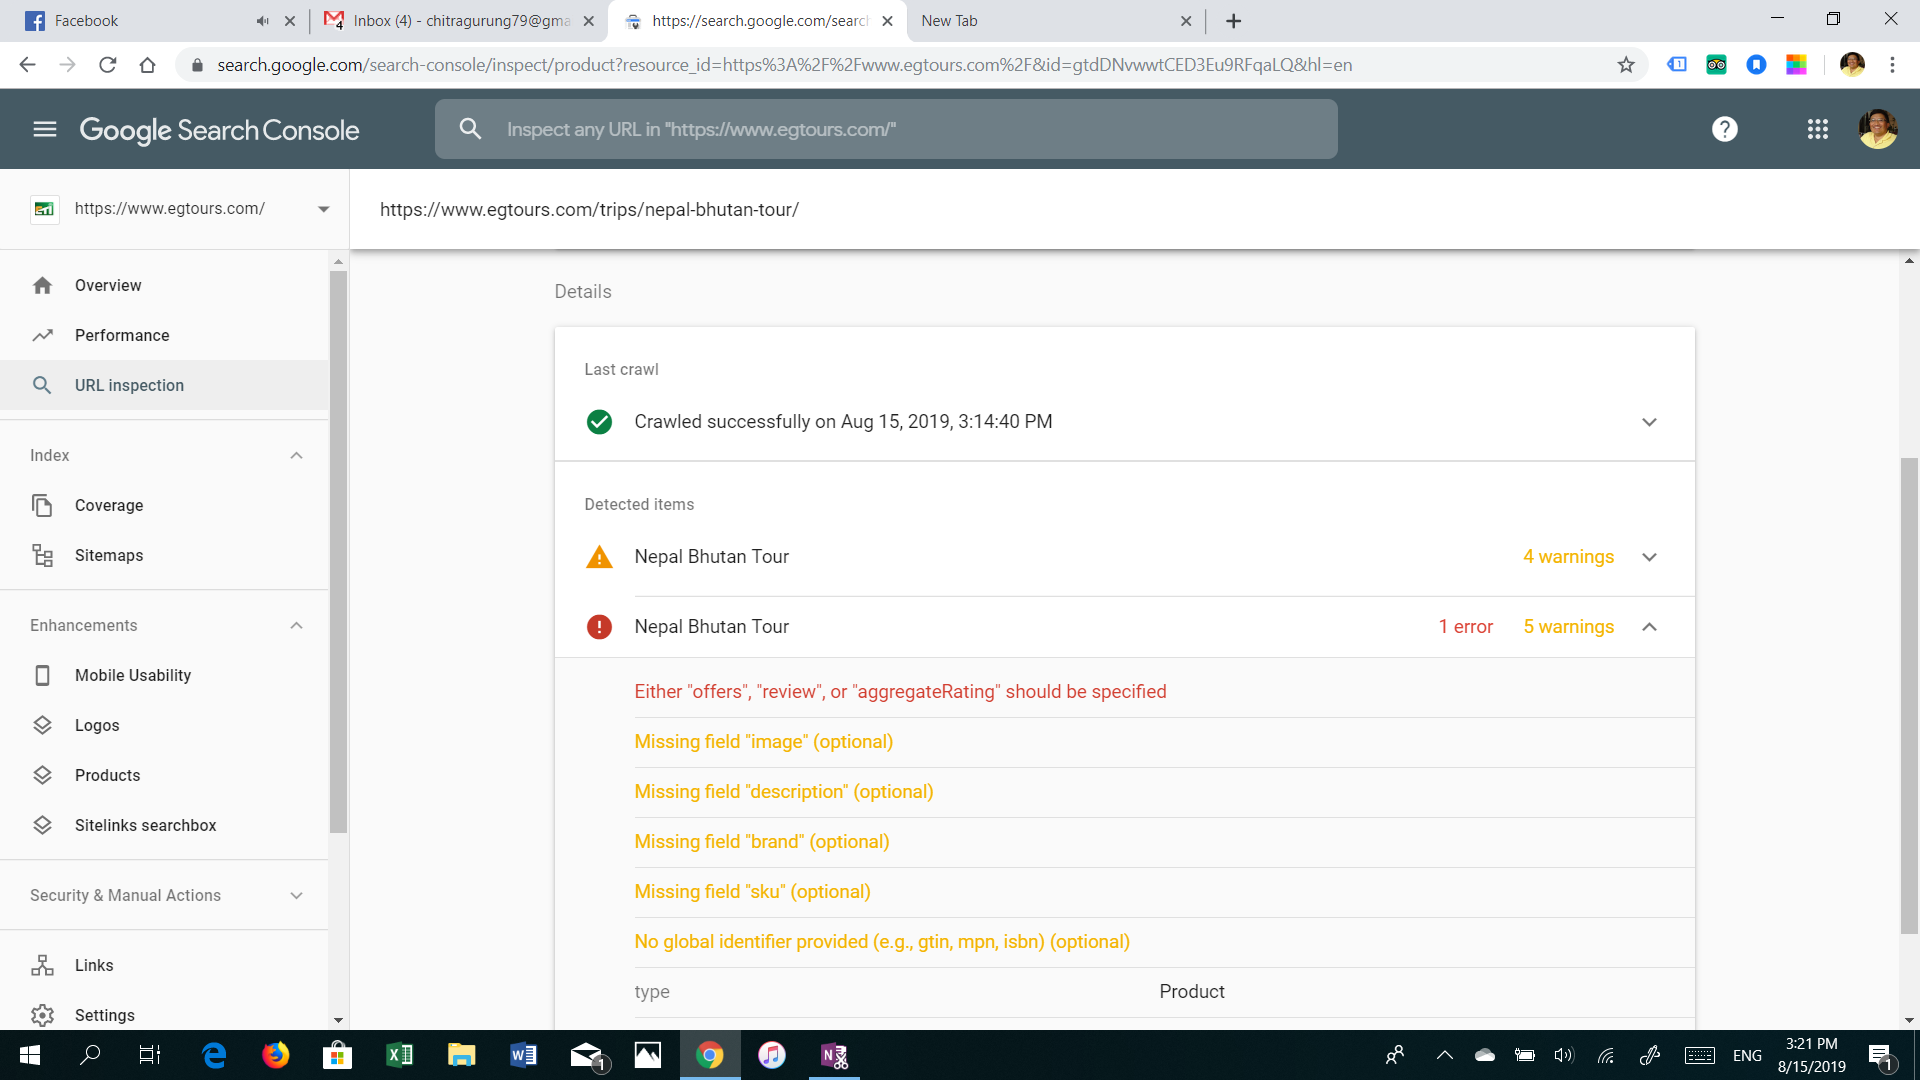Open Mobile Usability report
Screen dimensions: 1920x1080
point(133,675)
